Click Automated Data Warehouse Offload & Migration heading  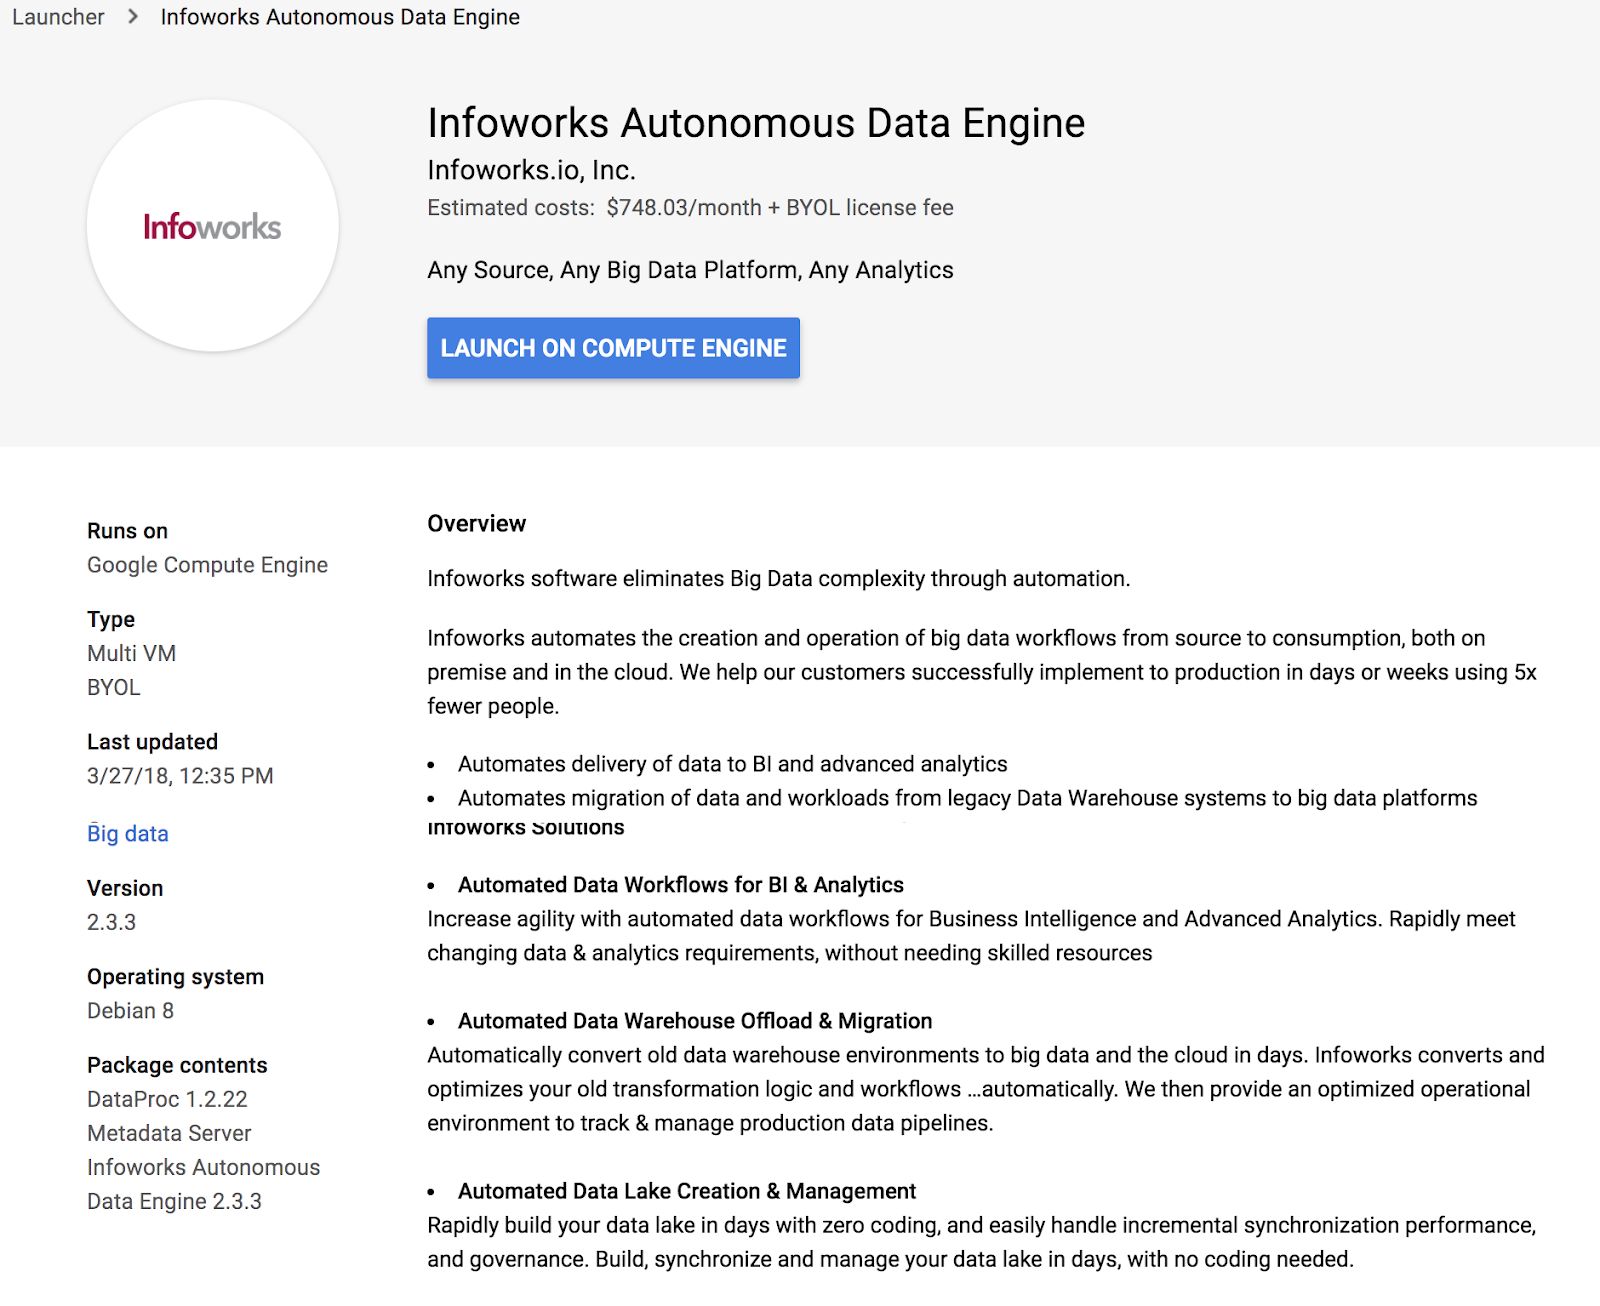pyautogui.click(x=695, y=1021)
